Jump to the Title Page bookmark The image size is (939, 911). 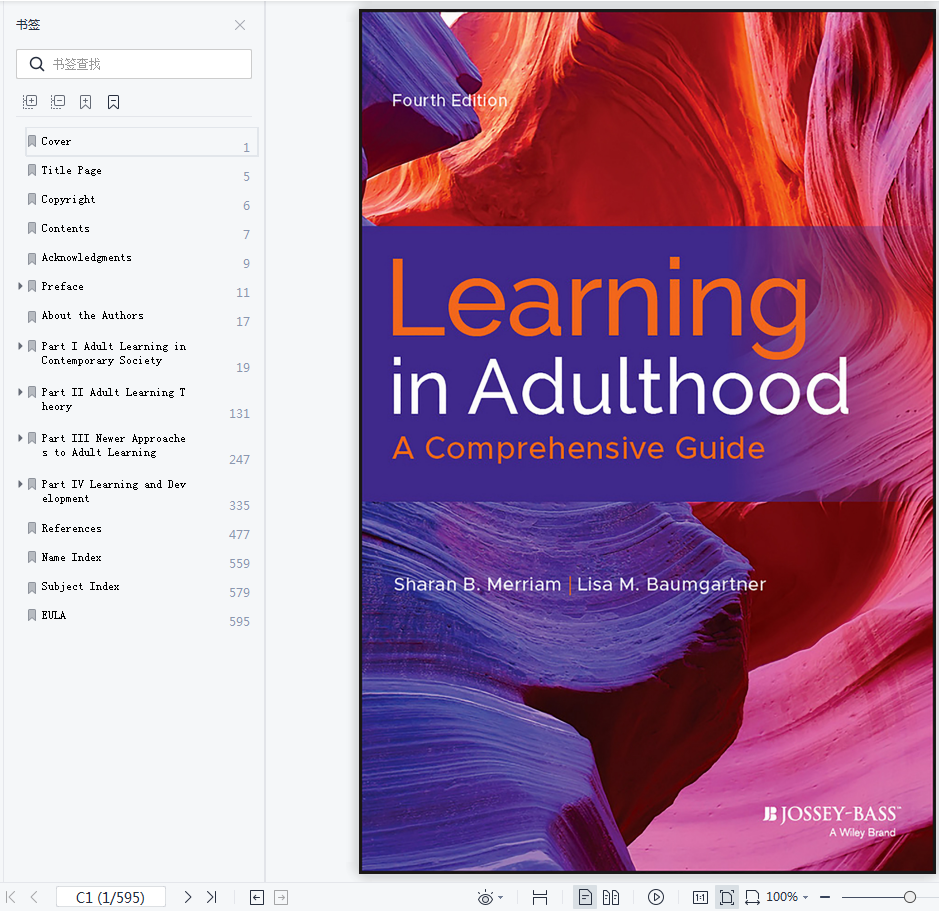click(71, 171)
